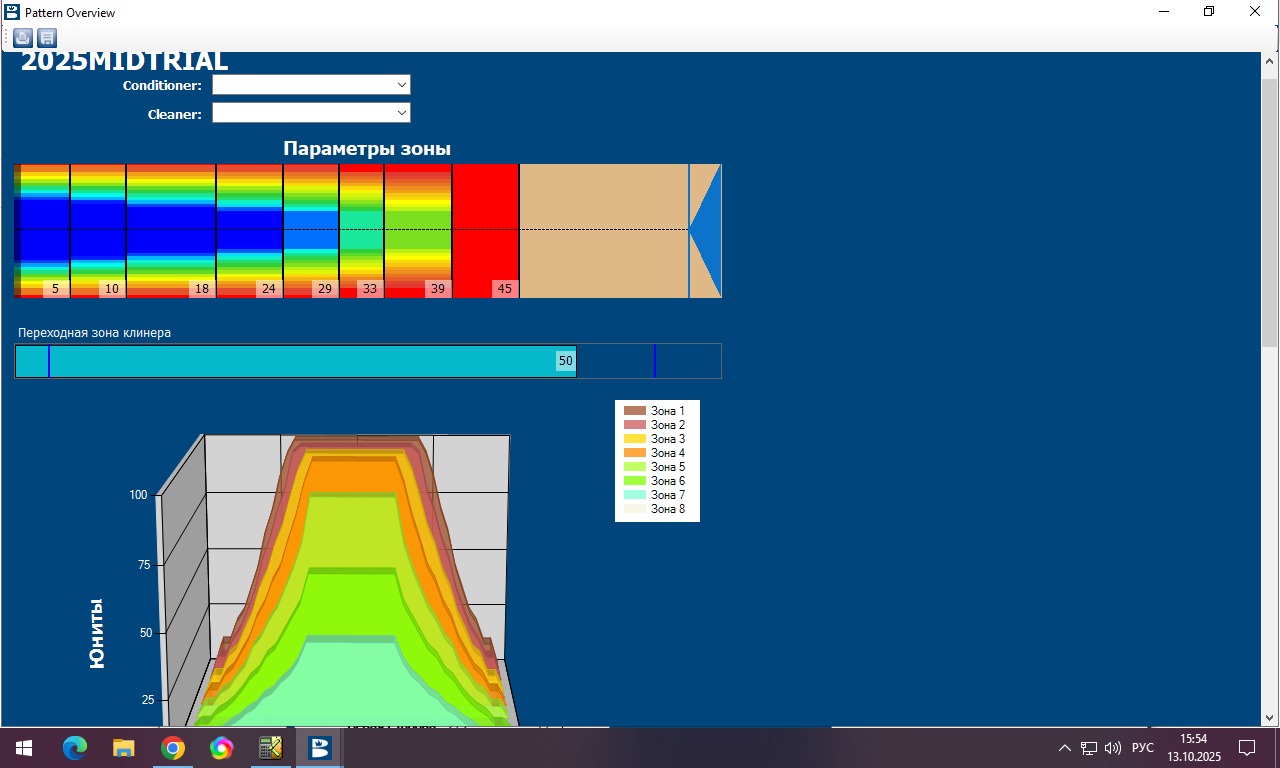The image size is (1280, 768).
Task: Switch to Google Chrome in taskbar
Action: (173, 748)
